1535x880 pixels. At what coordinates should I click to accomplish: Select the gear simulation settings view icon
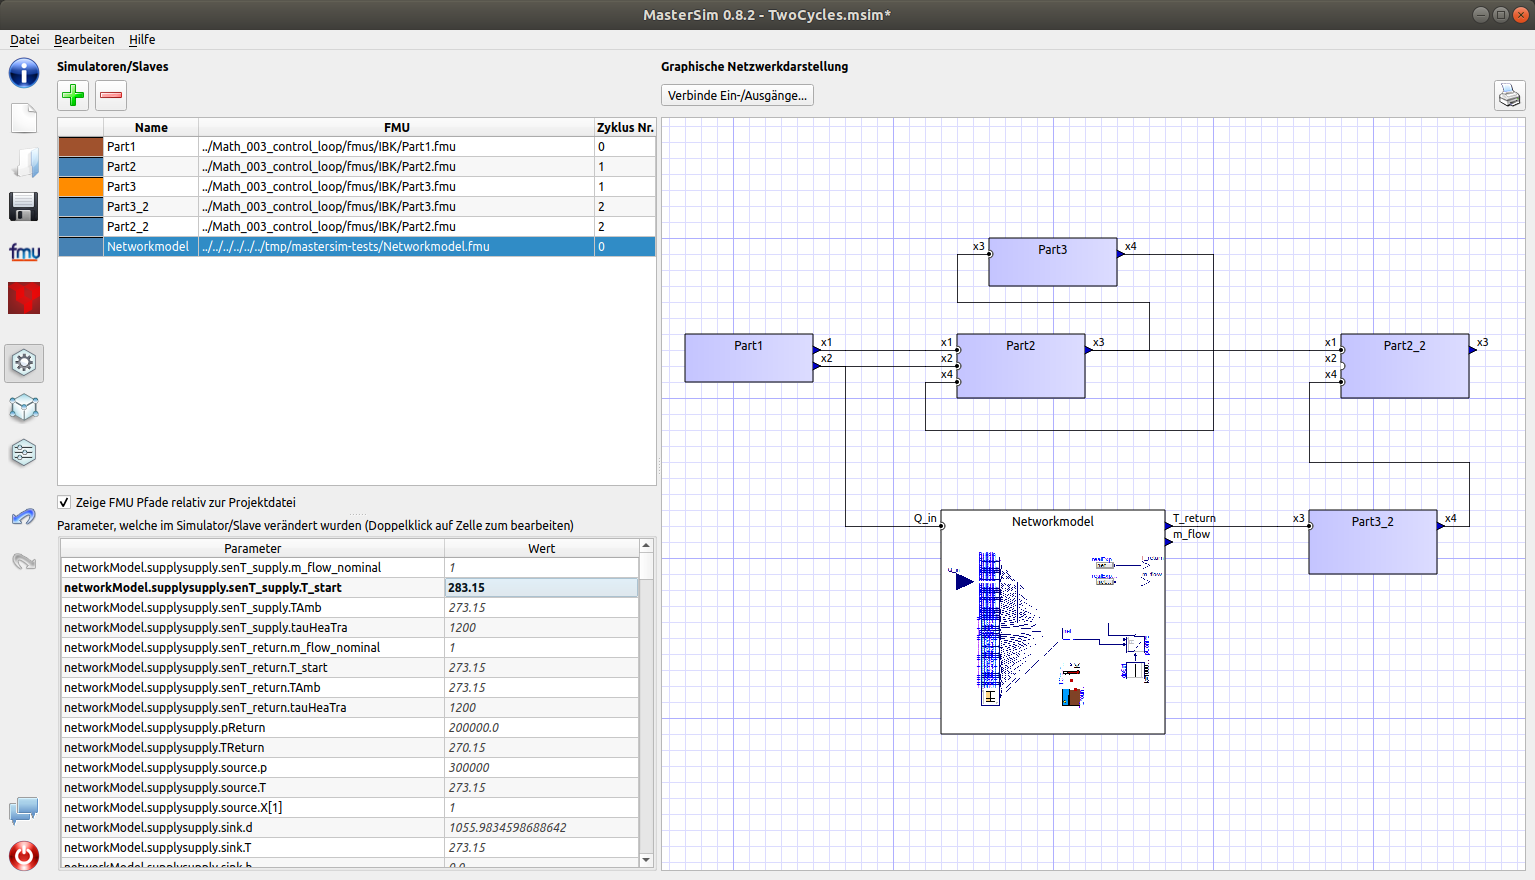(x=23, y=363)
